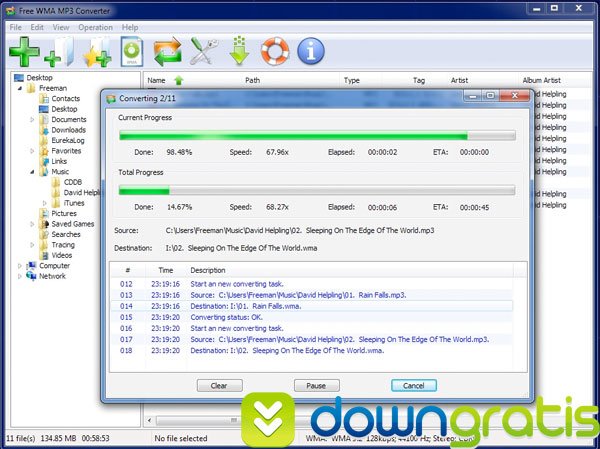Collapse the Music folder node
600x449 pixels.
[x=32, y=171]
